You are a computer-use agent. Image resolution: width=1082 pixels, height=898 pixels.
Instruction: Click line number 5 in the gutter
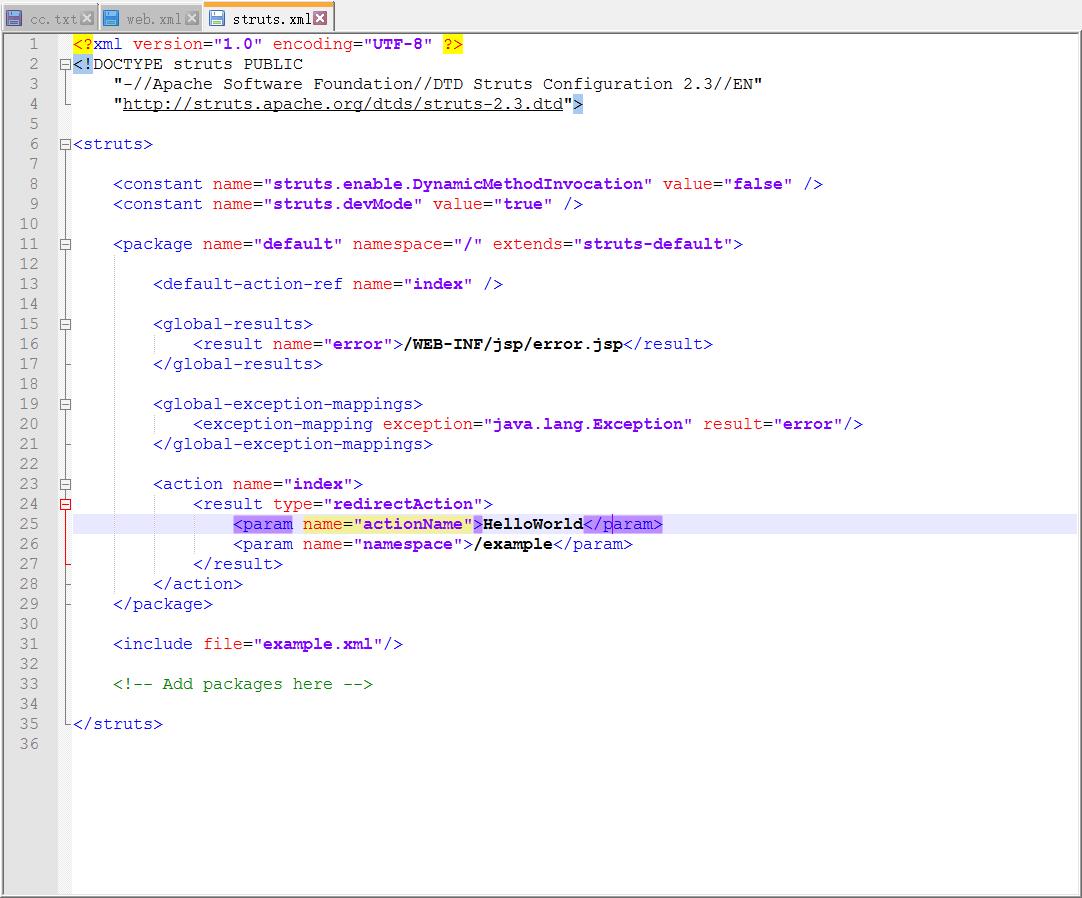(33, 124)
